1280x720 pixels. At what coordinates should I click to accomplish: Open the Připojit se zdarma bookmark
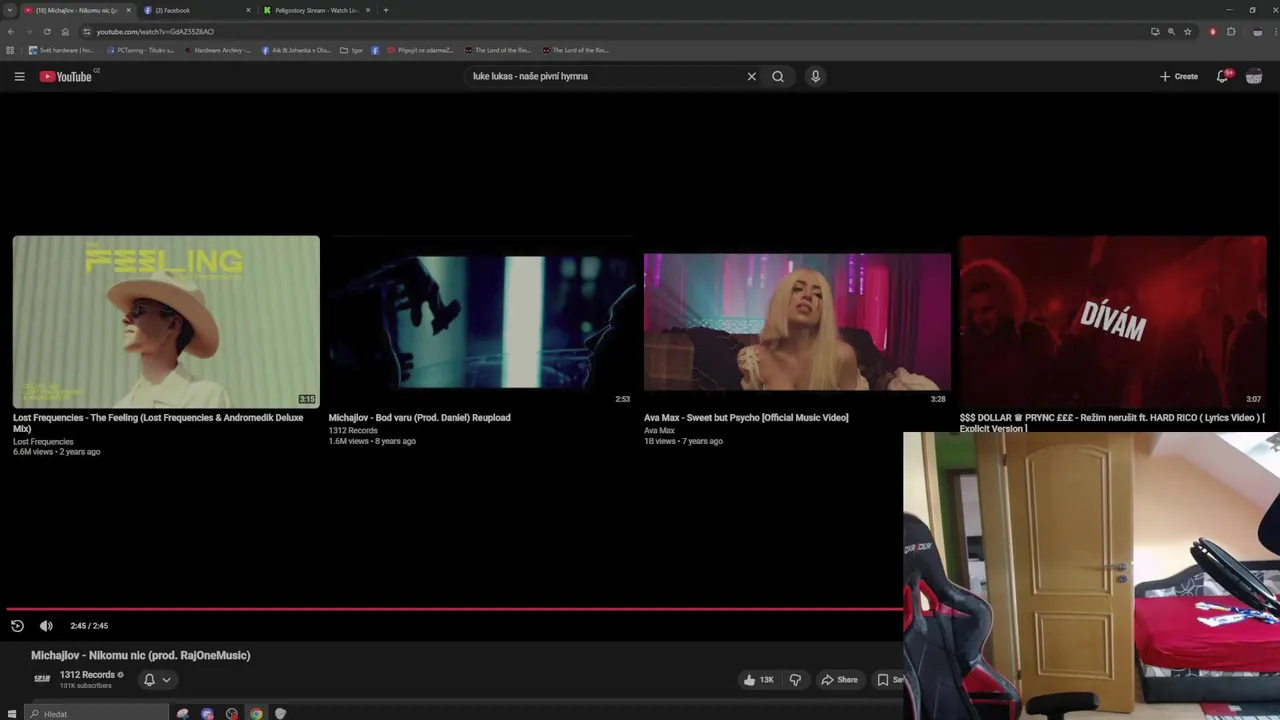click(x=420, y=50)
